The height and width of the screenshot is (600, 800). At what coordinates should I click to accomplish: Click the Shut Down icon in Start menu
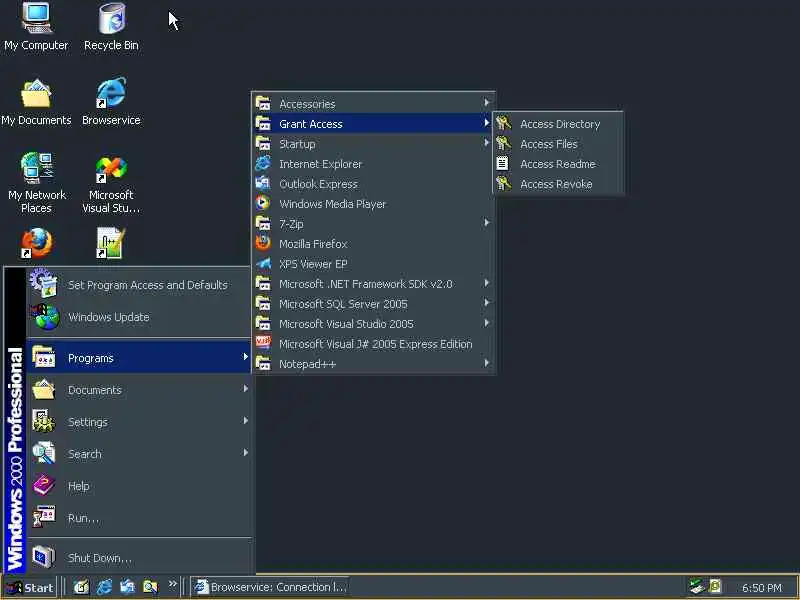[44, 557]
